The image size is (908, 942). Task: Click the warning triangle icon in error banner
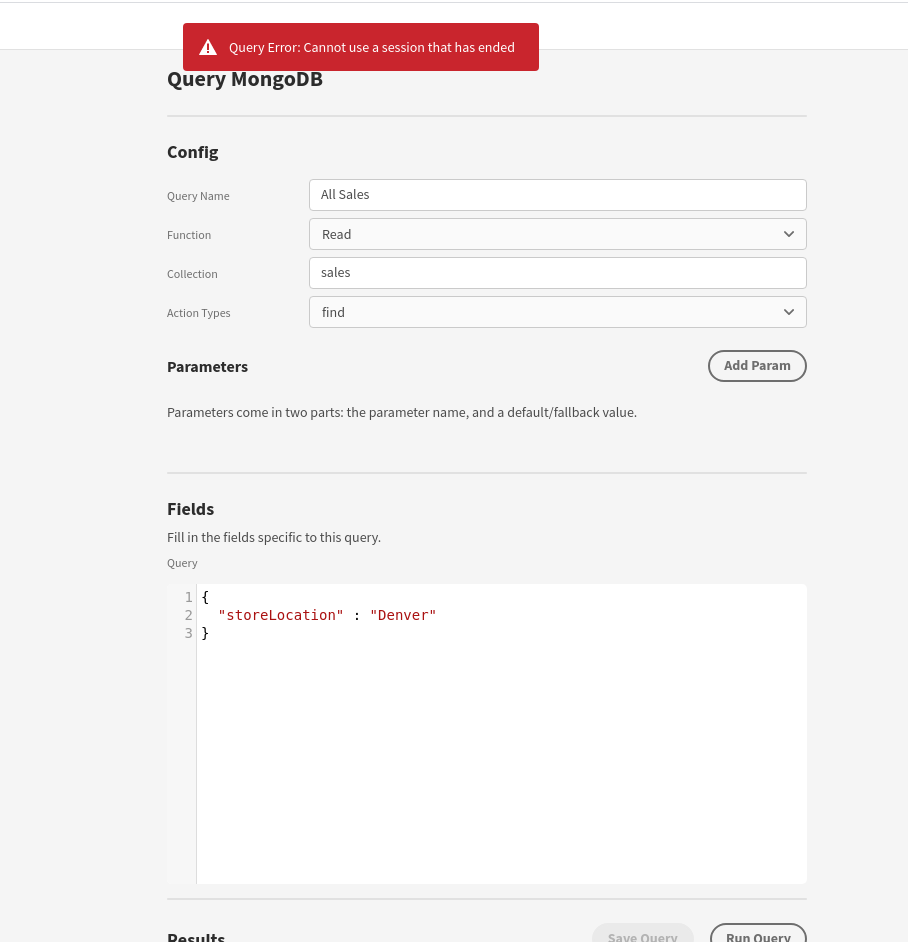click(x=208, y=47)
